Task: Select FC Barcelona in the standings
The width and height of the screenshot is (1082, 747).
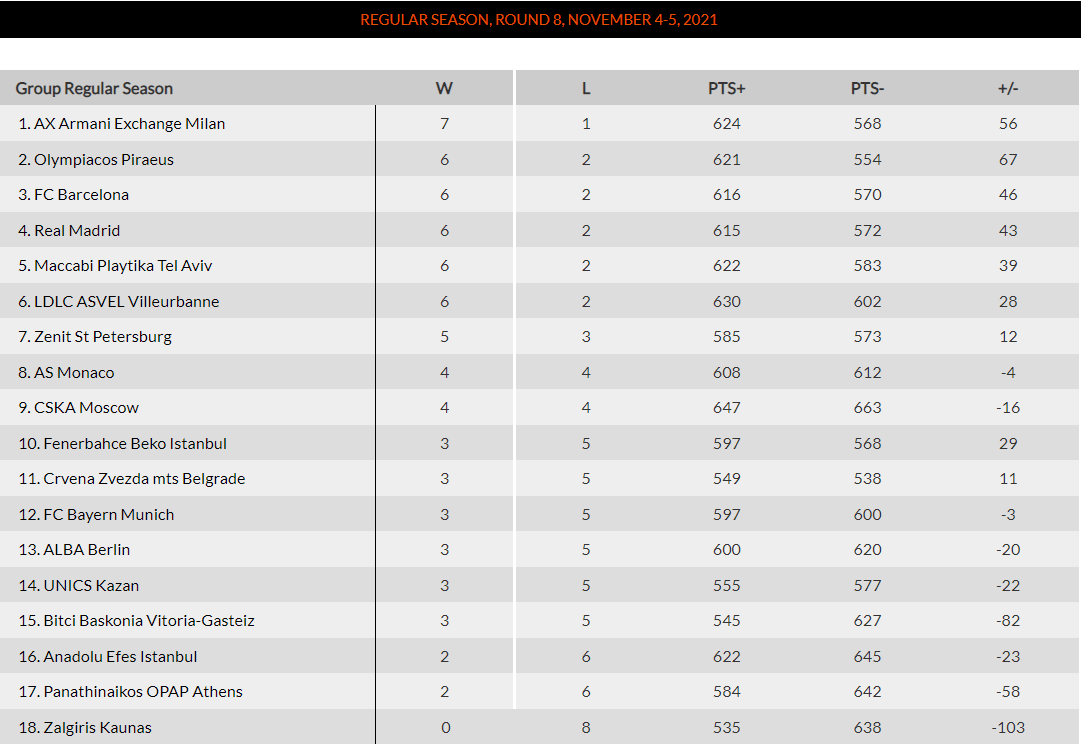Action: coord(81,195)
